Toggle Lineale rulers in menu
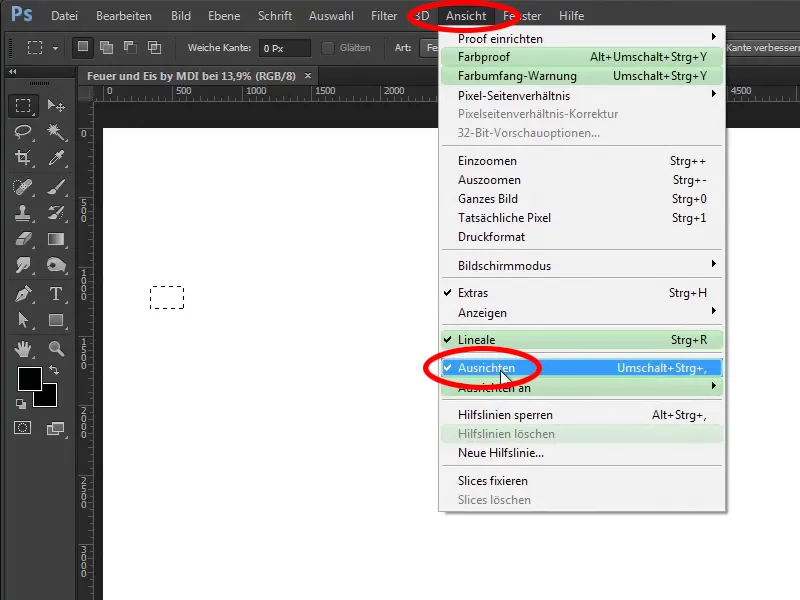 [x=582, y=340]
